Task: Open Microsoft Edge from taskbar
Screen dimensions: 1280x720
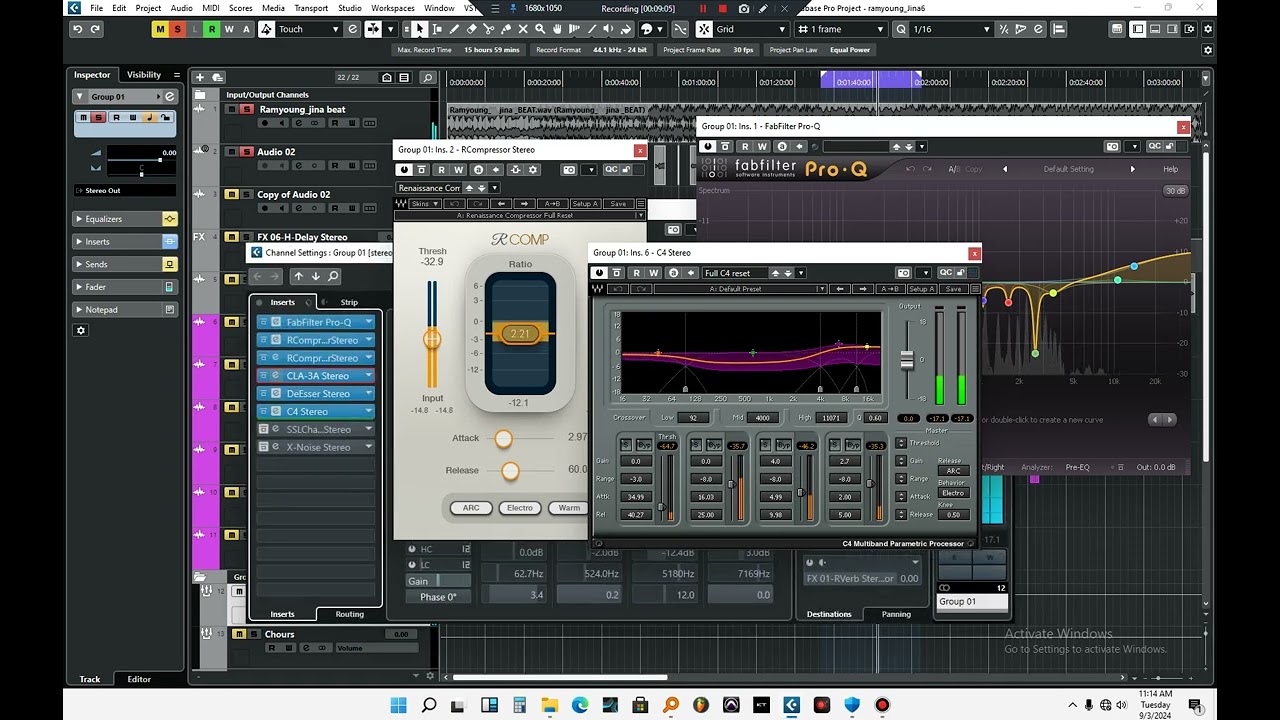Action: pos(580,705)
